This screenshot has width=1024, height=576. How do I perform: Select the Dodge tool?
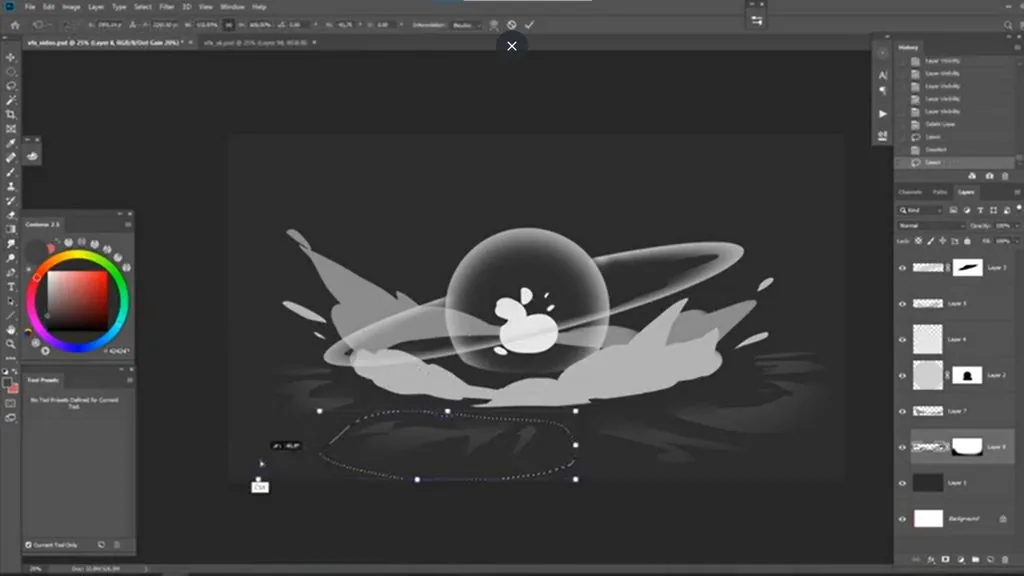[10, 258]
